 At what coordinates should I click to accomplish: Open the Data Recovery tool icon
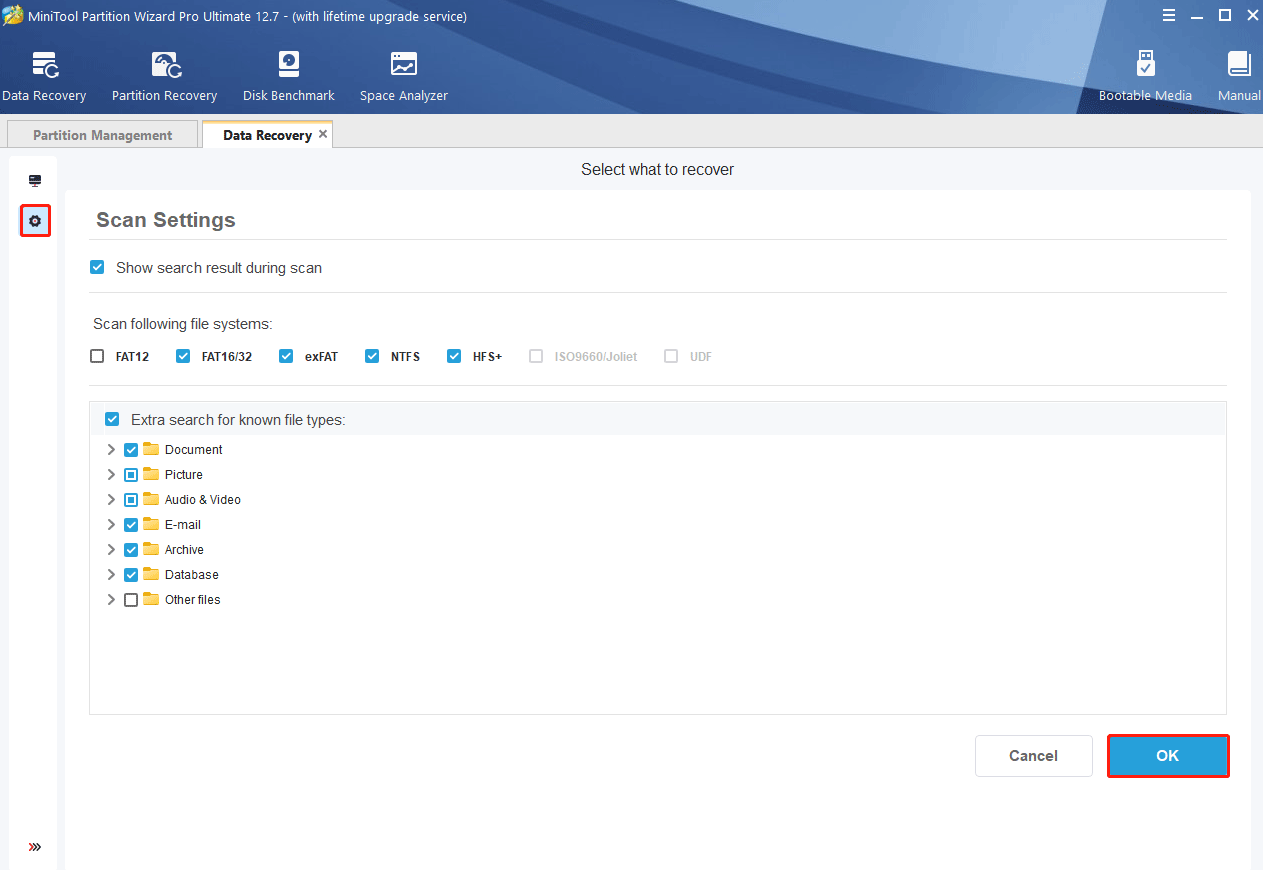click(45, 65)
